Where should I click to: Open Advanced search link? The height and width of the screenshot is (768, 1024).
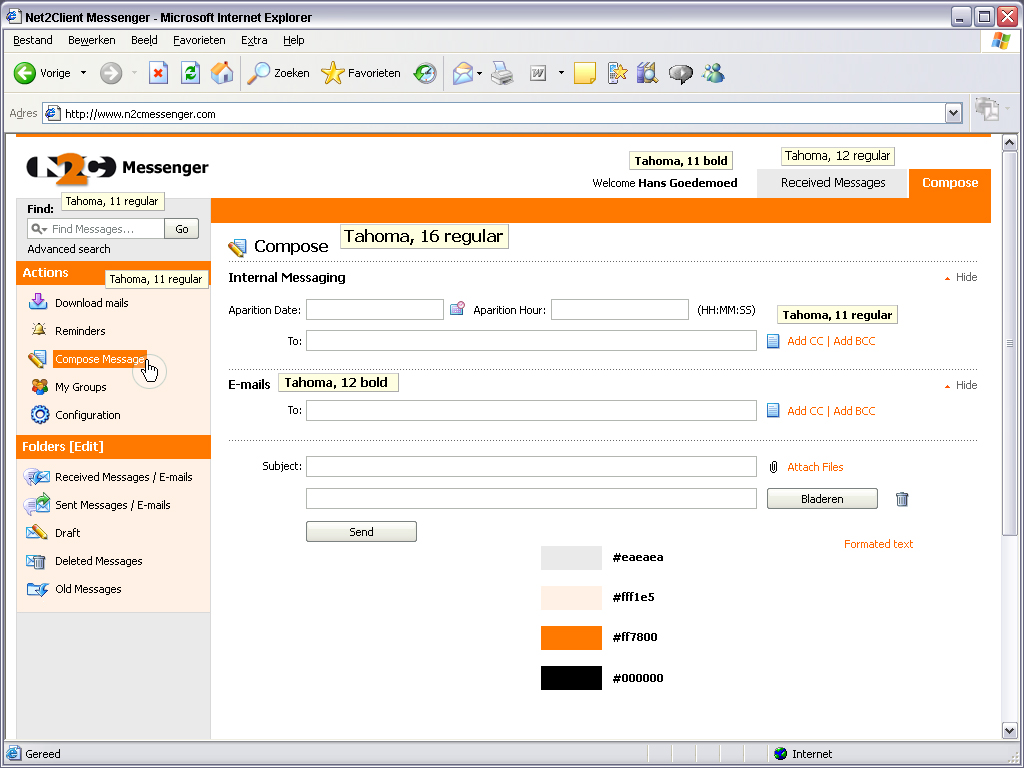tap(69, 249)
